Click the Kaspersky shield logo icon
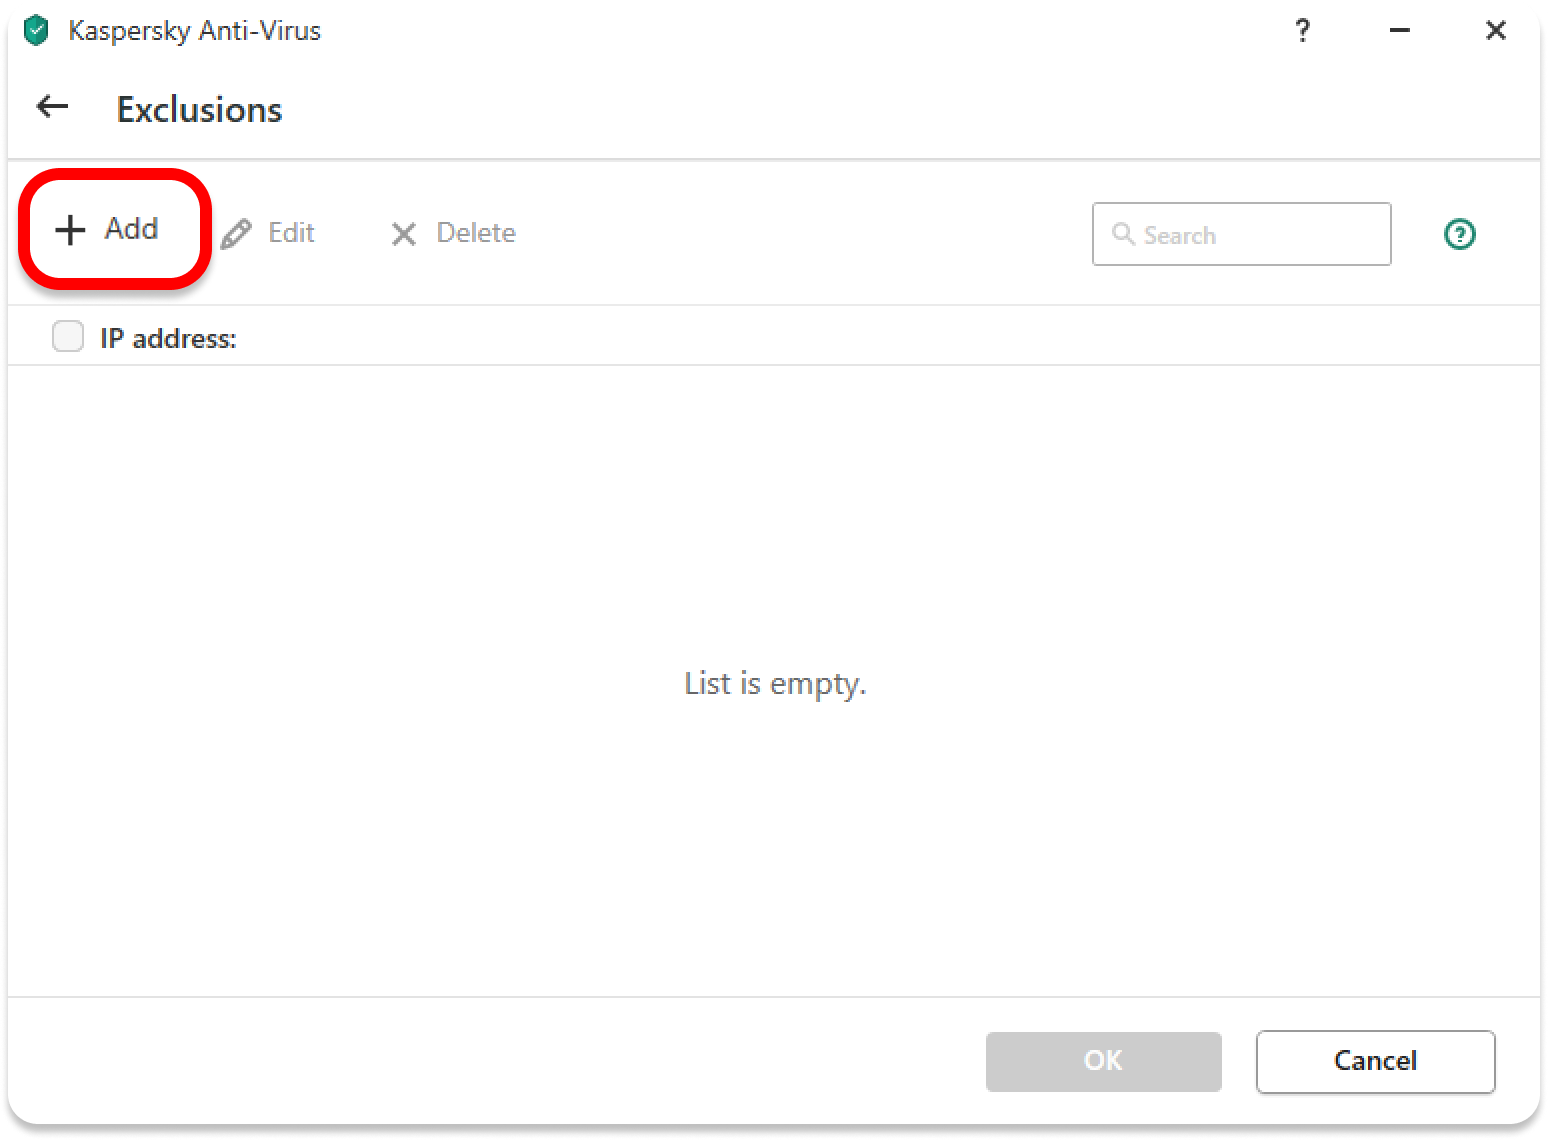The width and height of the screenshot is (1548, 1140). coord(36,31)
